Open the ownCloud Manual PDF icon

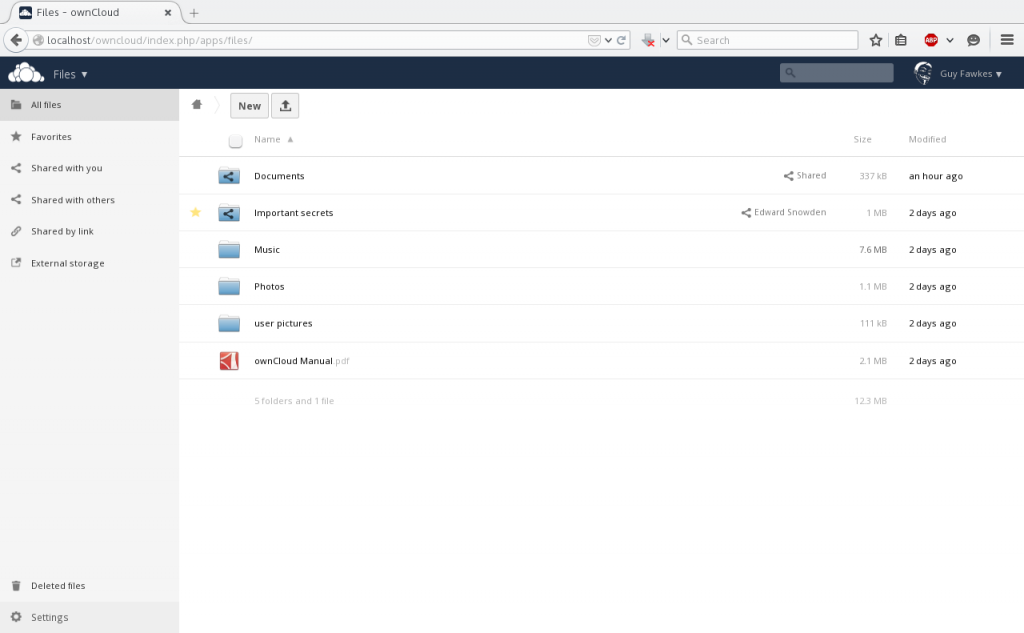(229, 360)
